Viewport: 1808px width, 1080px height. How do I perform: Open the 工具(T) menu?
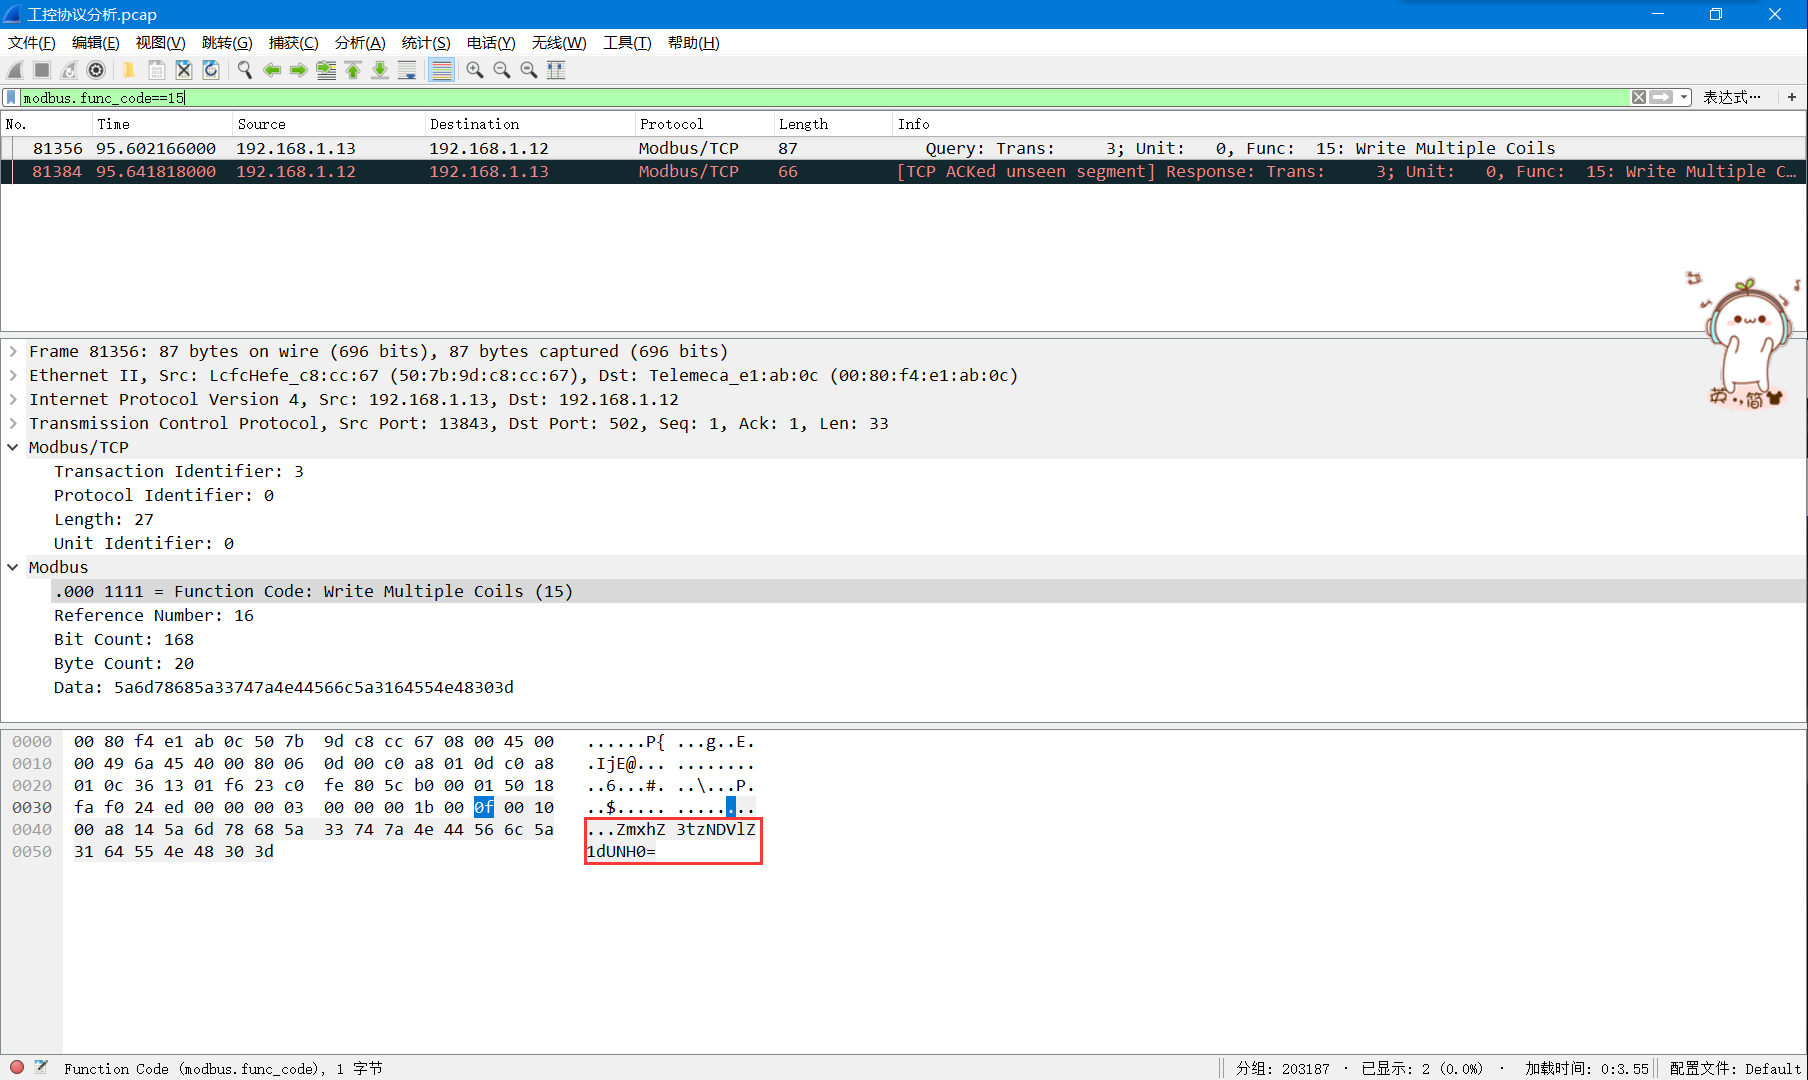click(x=627, y=42)
